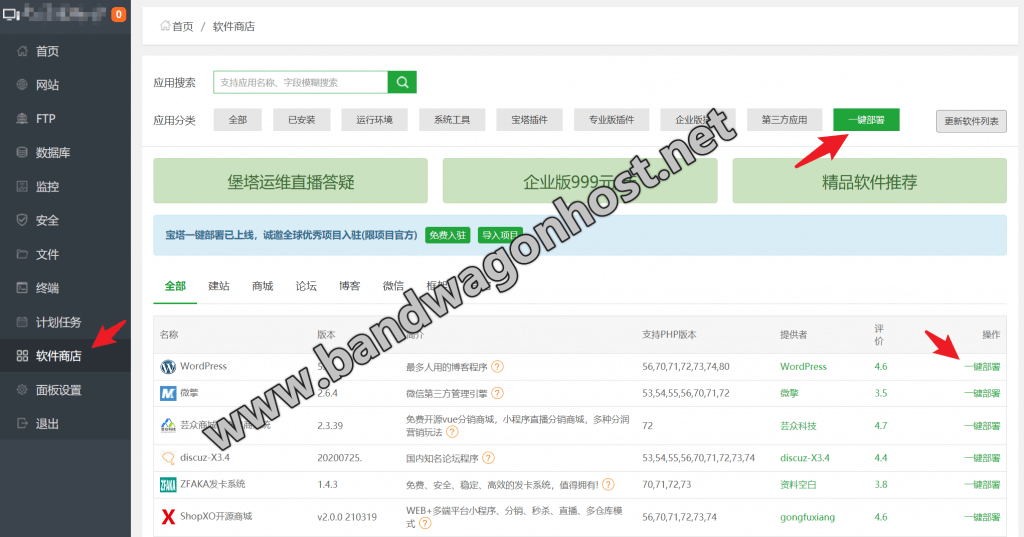Click the 芸众科技 provider link
Screen dimensions: 1024x537
tap(798, 426)
